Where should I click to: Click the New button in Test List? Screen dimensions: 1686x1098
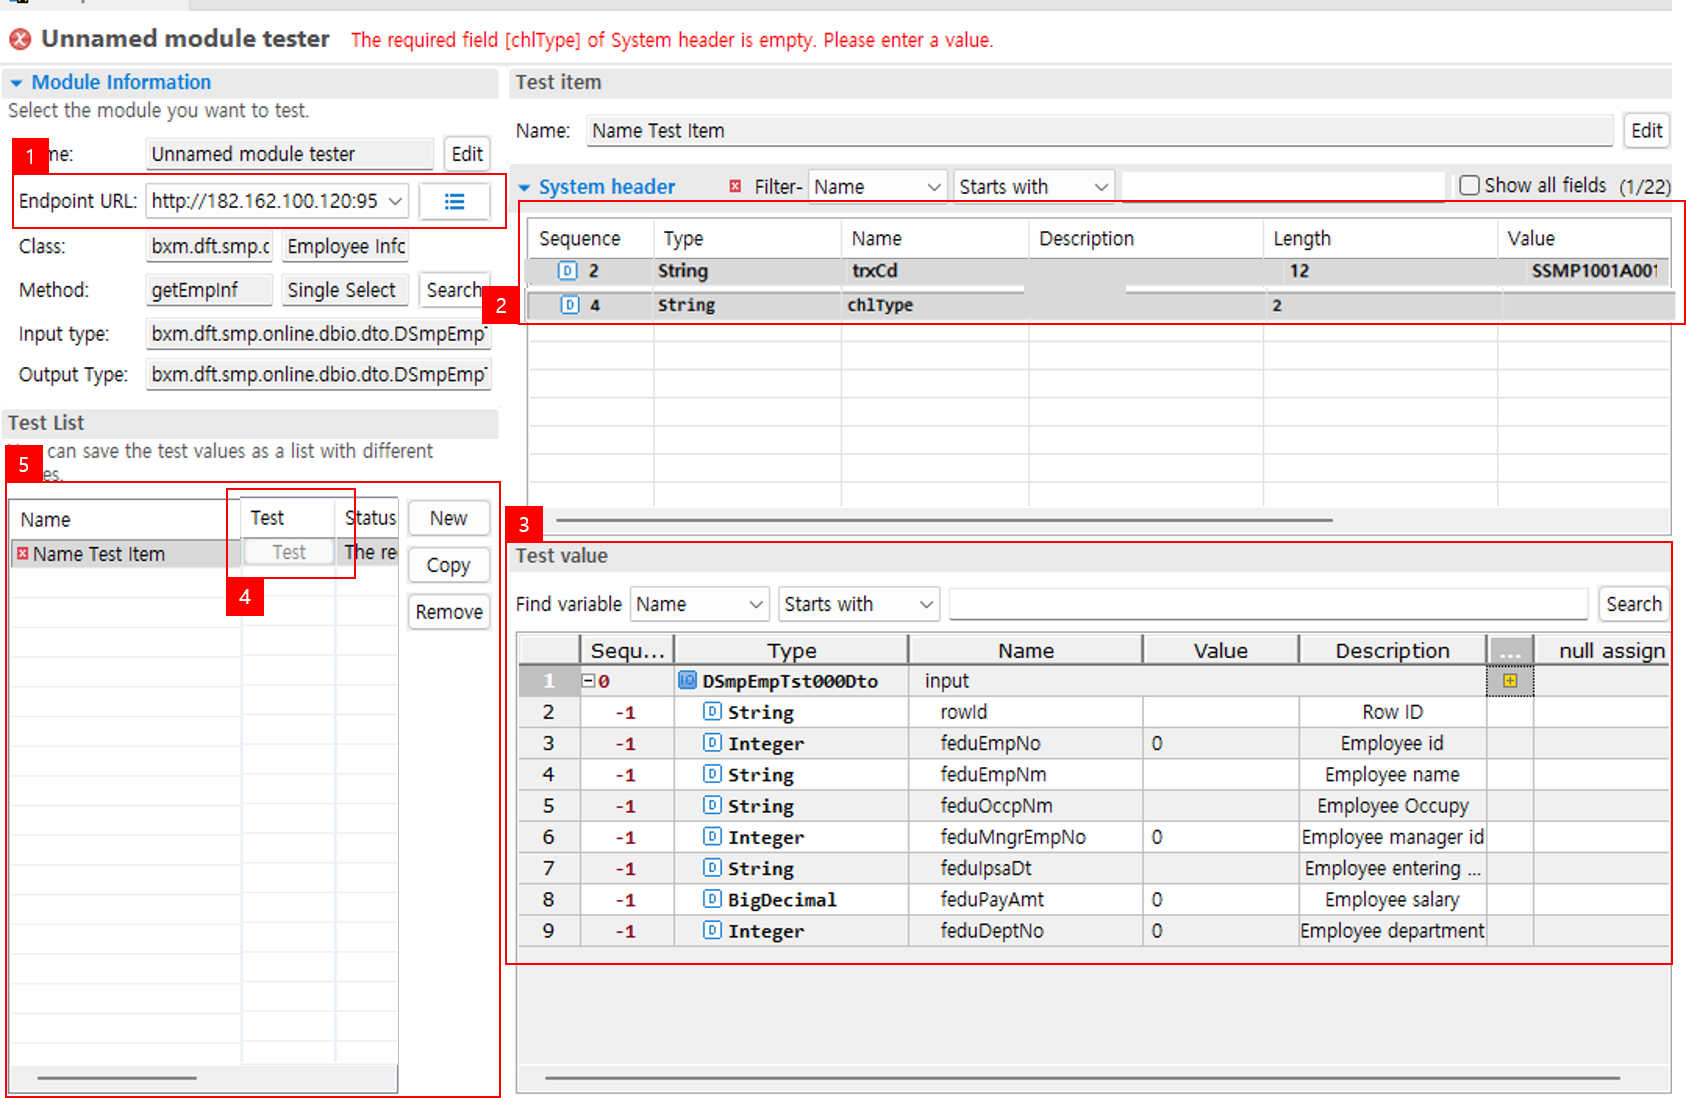448,518
